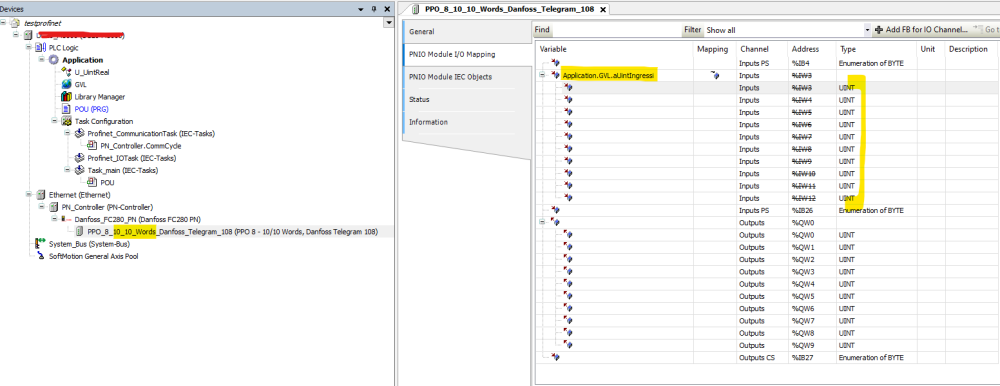This screenshot has height=386, width=1000.
Task: Click the U_UintReal data type icon
Action: pos(66,72)
